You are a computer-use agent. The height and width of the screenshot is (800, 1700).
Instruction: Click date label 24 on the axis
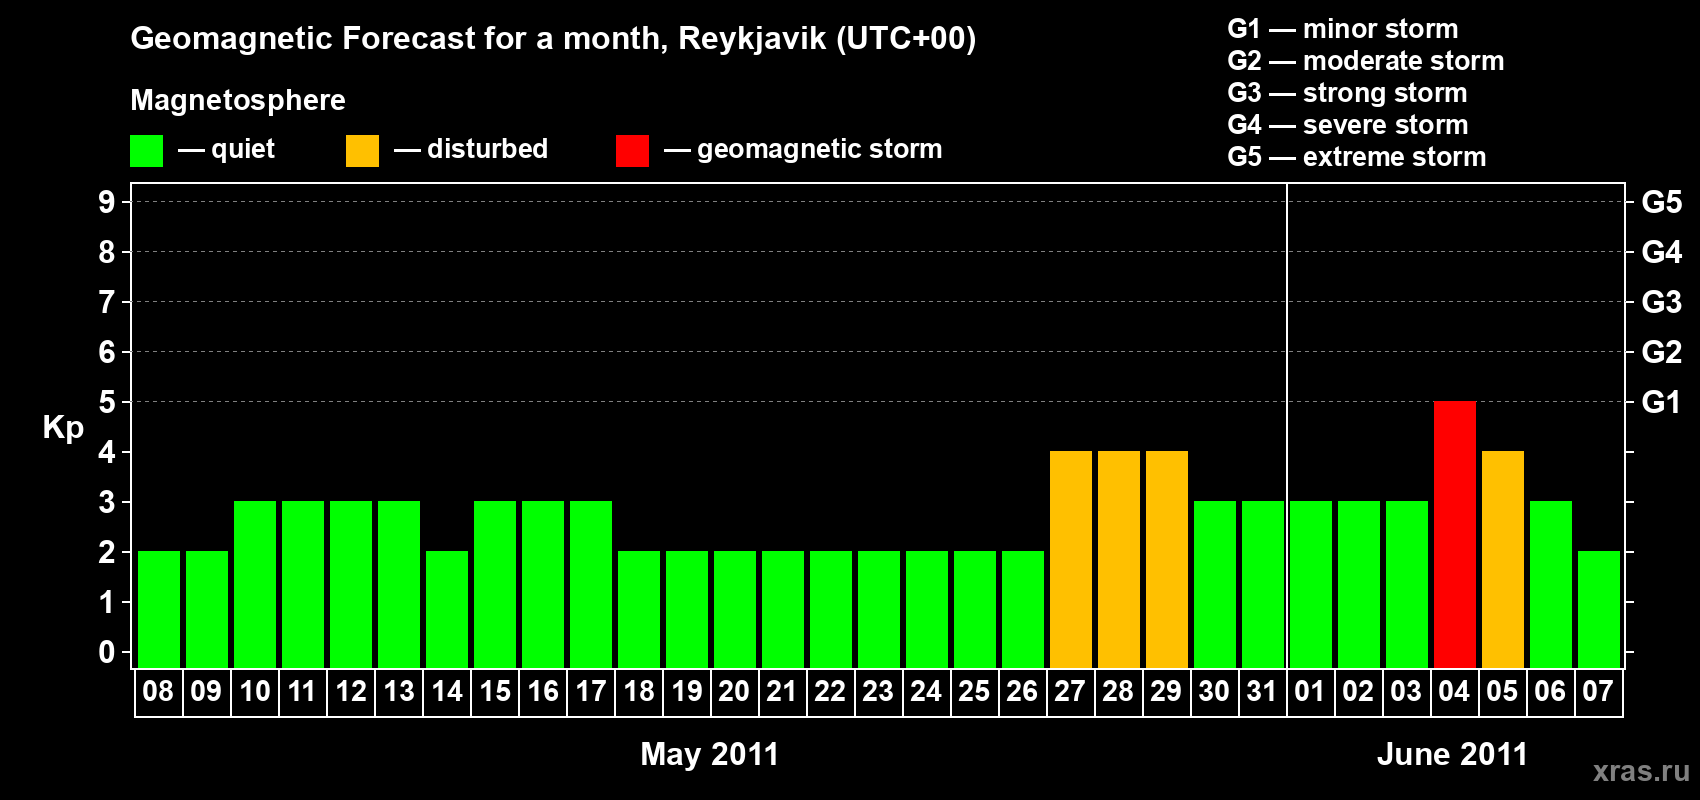tap(926, 691)
